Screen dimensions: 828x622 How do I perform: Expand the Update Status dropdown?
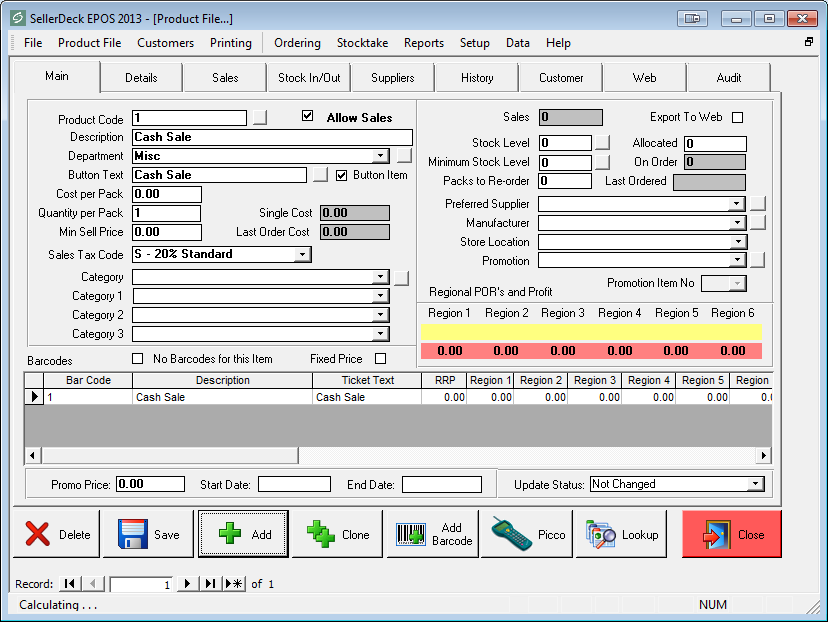click(755, 484)
